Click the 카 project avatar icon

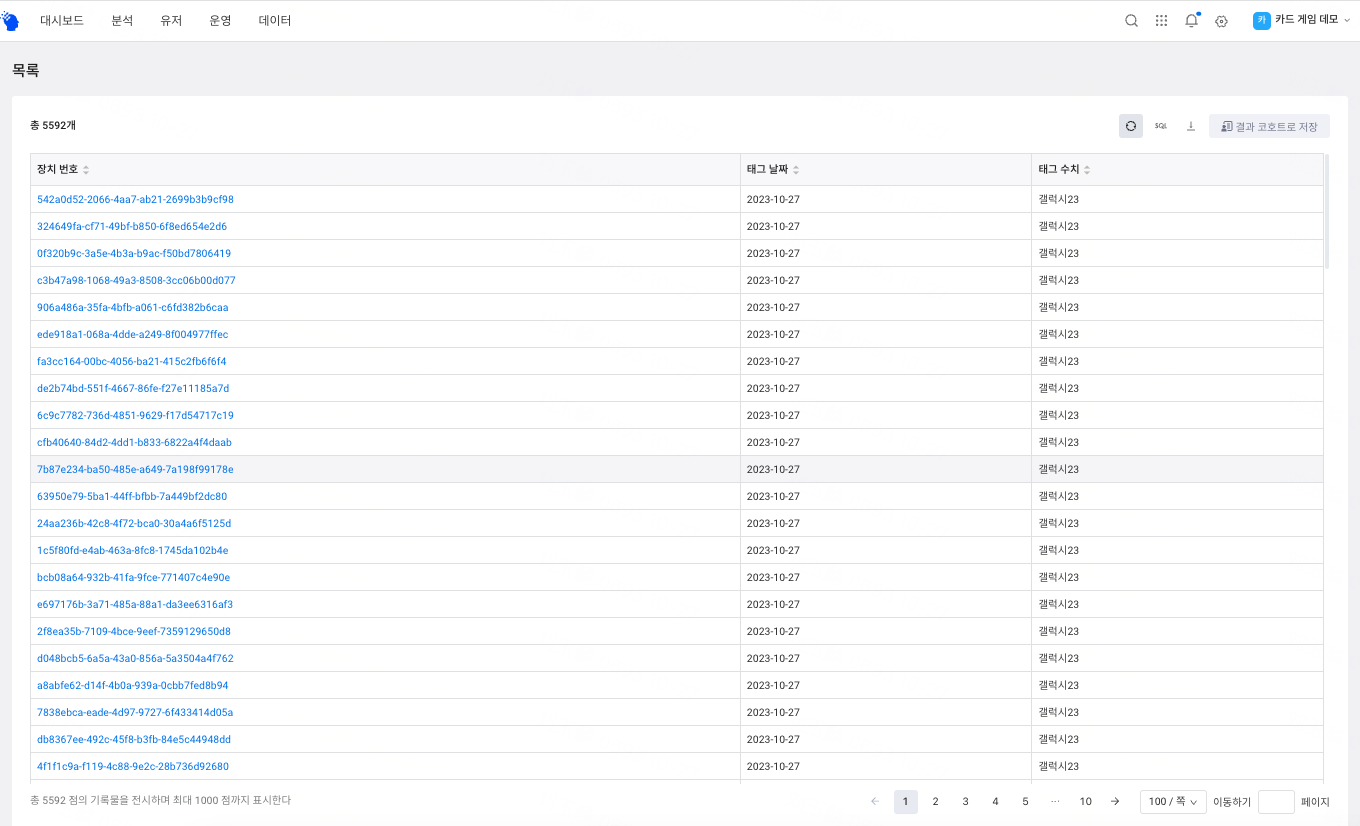tap(1261, 20)
